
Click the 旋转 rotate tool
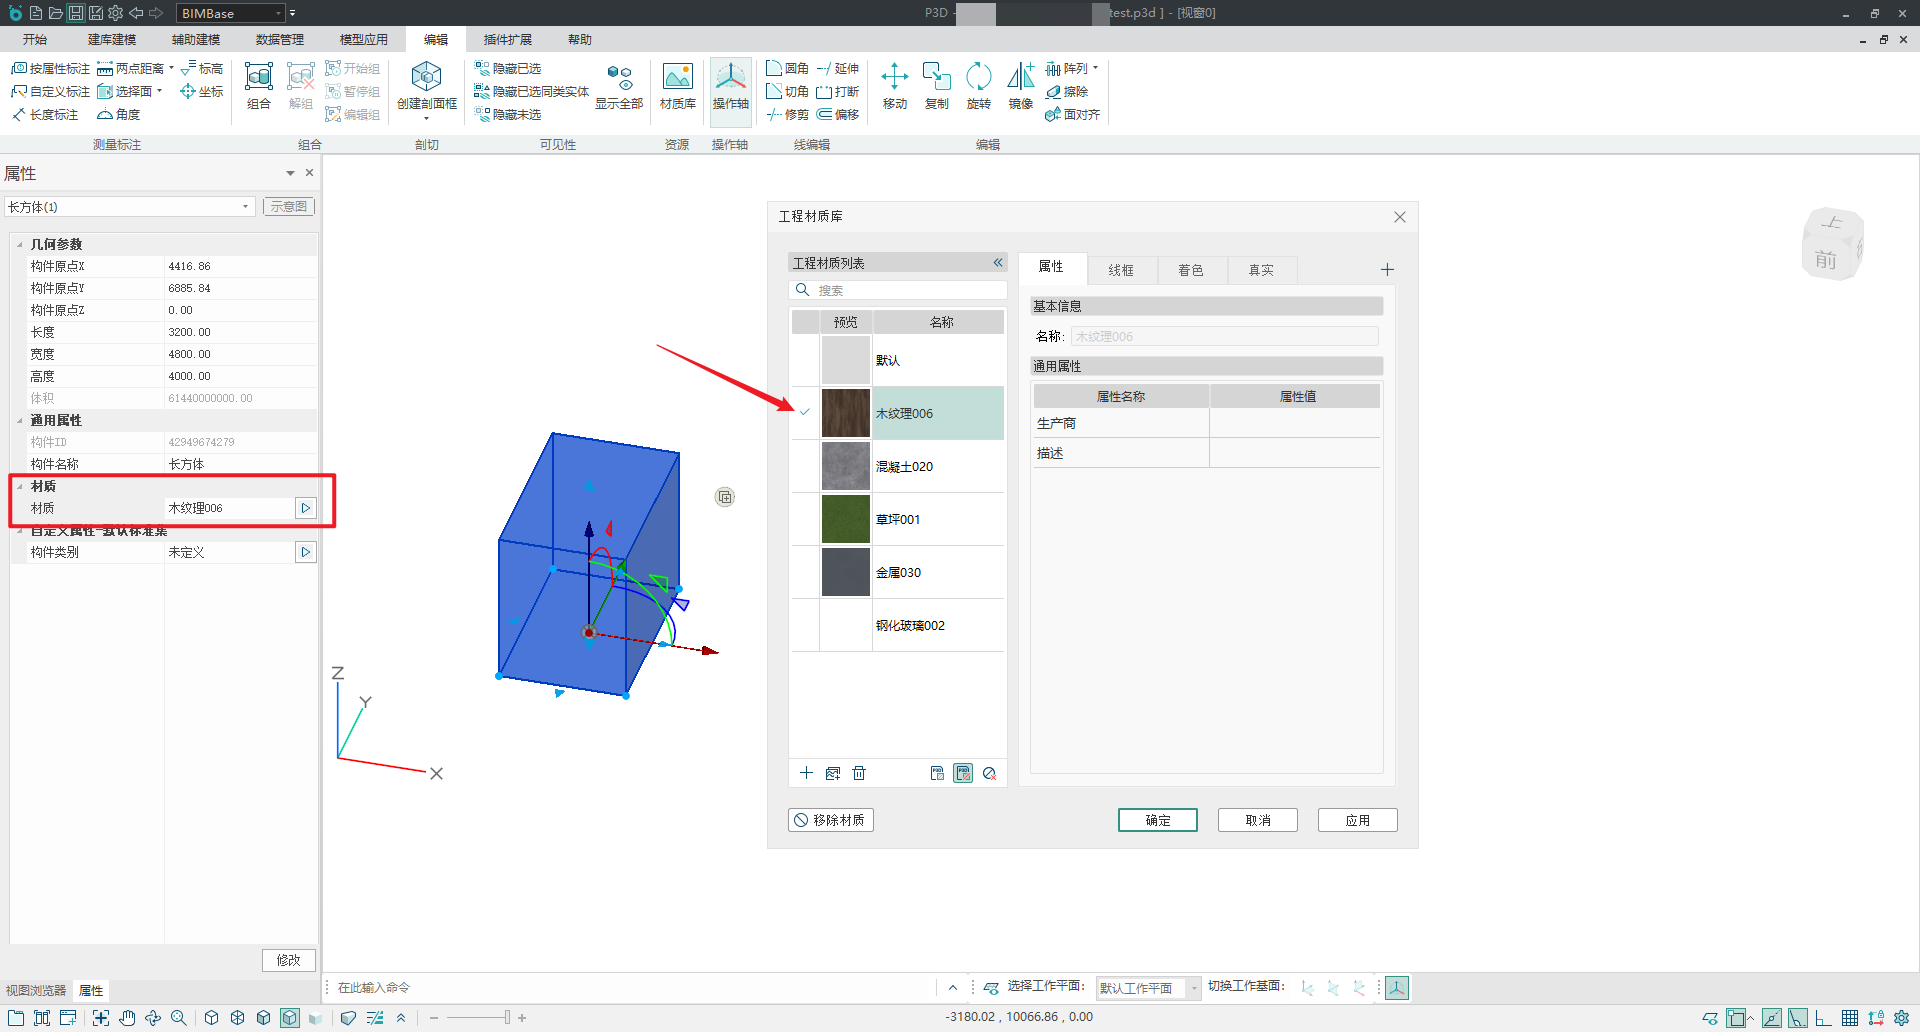(x=978, y=85)
